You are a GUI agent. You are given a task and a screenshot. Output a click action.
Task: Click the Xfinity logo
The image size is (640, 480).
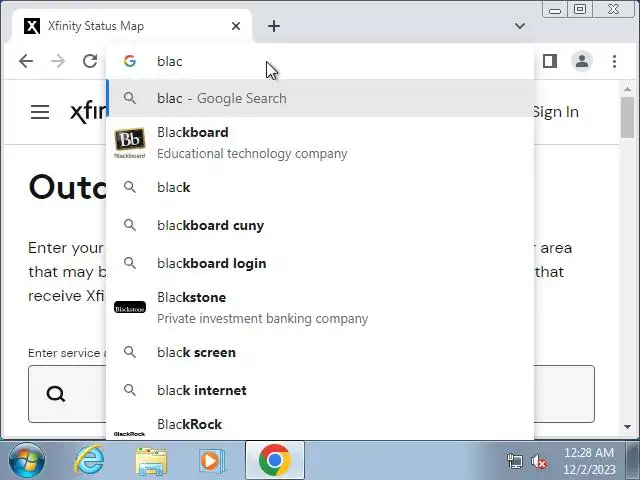88,112
